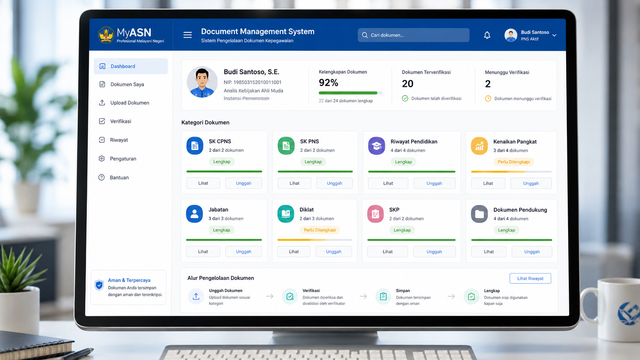Click Lihat on the SK CPNS card
The width and height of the screenshot is (640, 360).
[x=203, y=183]
